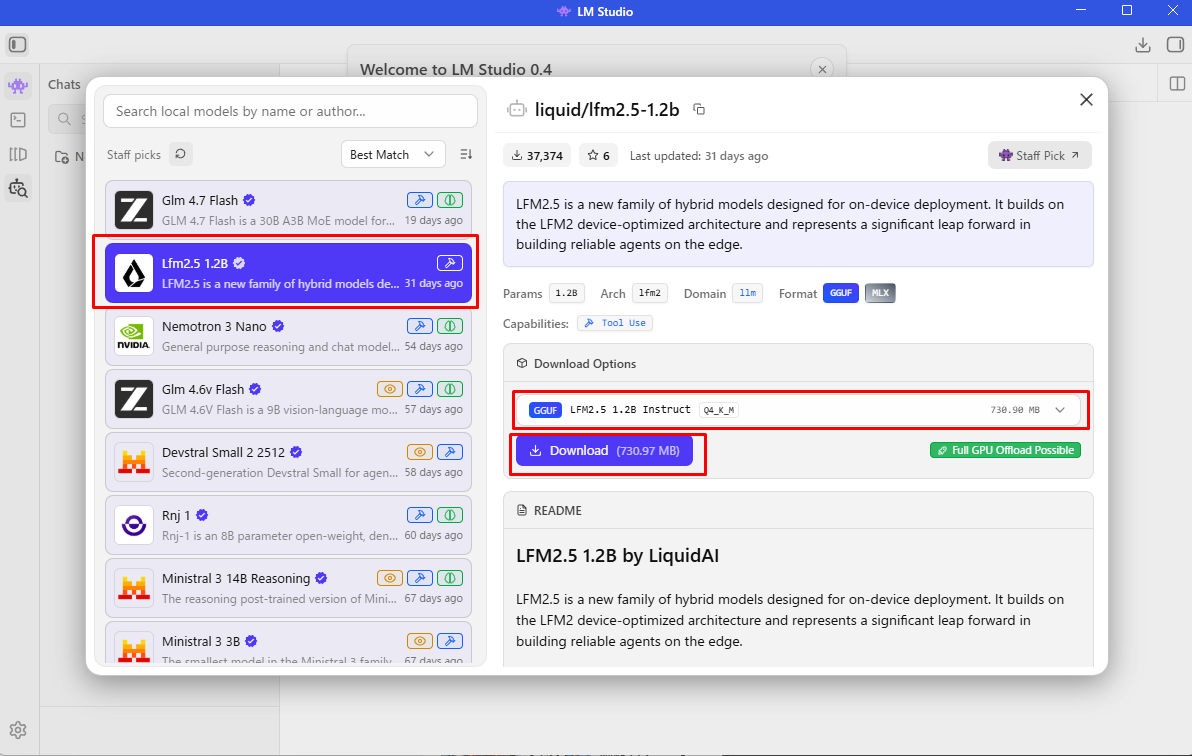The width and height of the screenshot is (1192, 756).
Task: Open the Developer terminal sidebar icon
Action: click(x=18, y=120)
